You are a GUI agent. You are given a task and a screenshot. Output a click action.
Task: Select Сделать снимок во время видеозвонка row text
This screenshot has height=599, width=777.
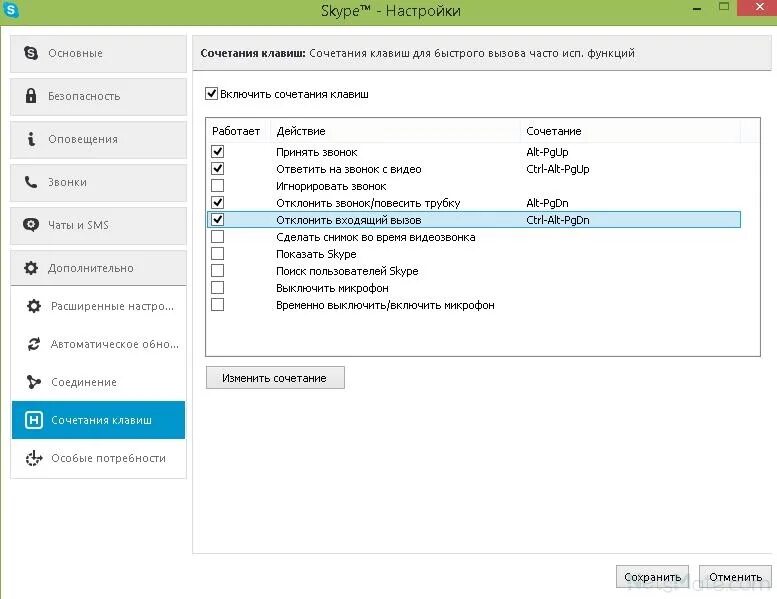376,237
